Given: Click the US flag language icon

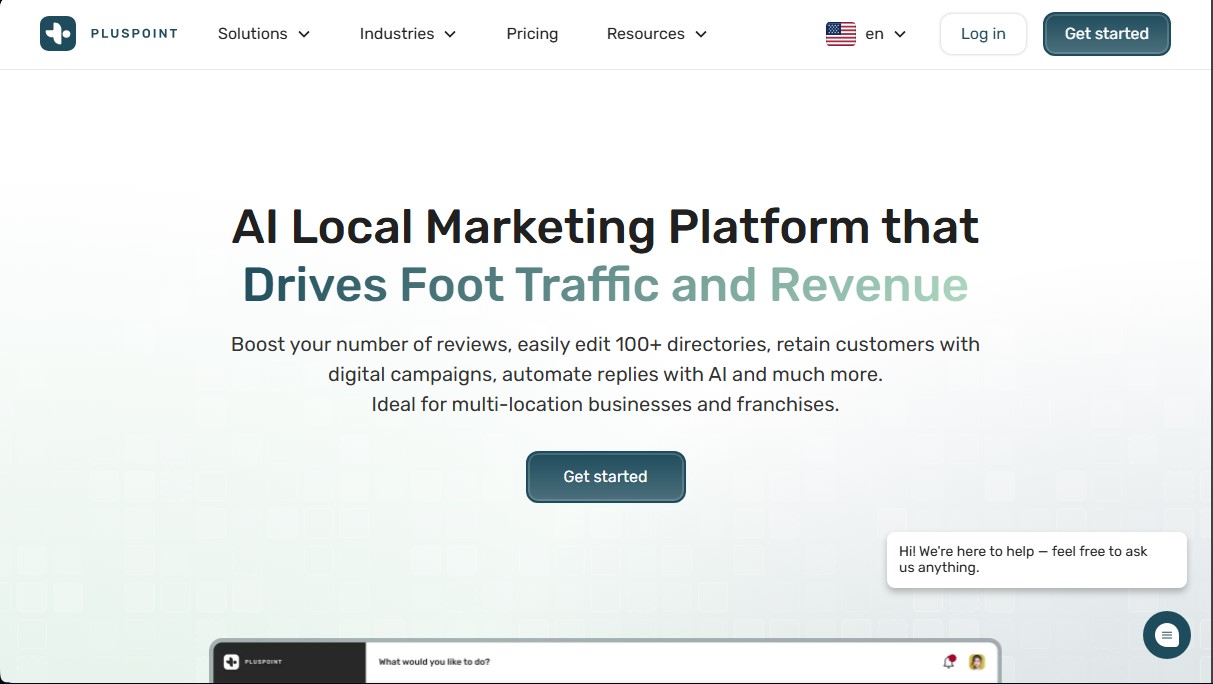Looking at the screenshot, I should click(x=841, y=34).
